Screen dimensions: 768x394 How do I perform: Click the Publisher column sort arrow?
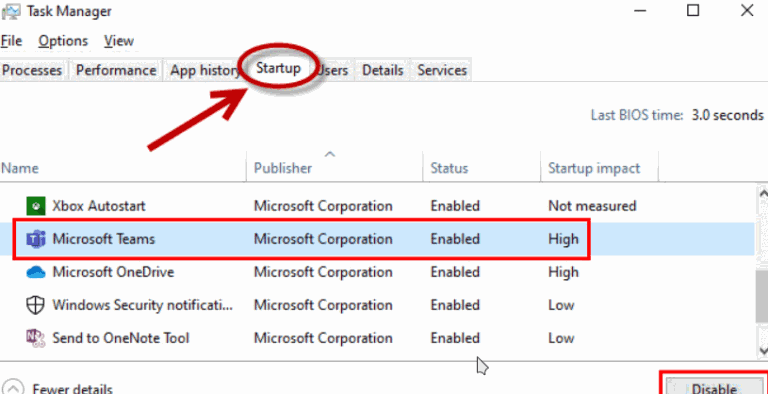(330, 155)
